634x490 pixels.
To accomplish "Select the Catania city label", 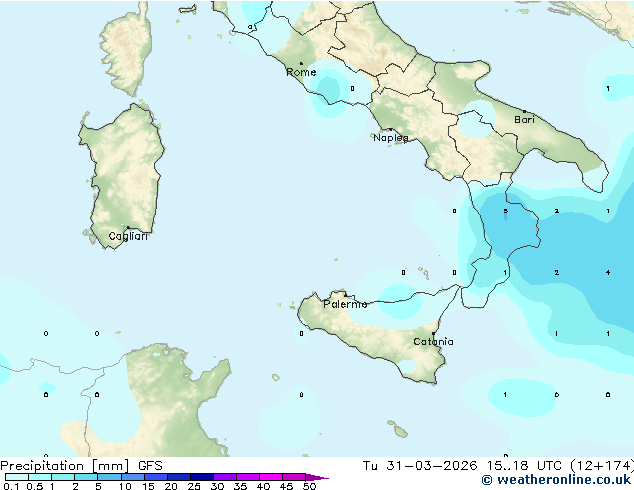I will [x=433, y=342].
